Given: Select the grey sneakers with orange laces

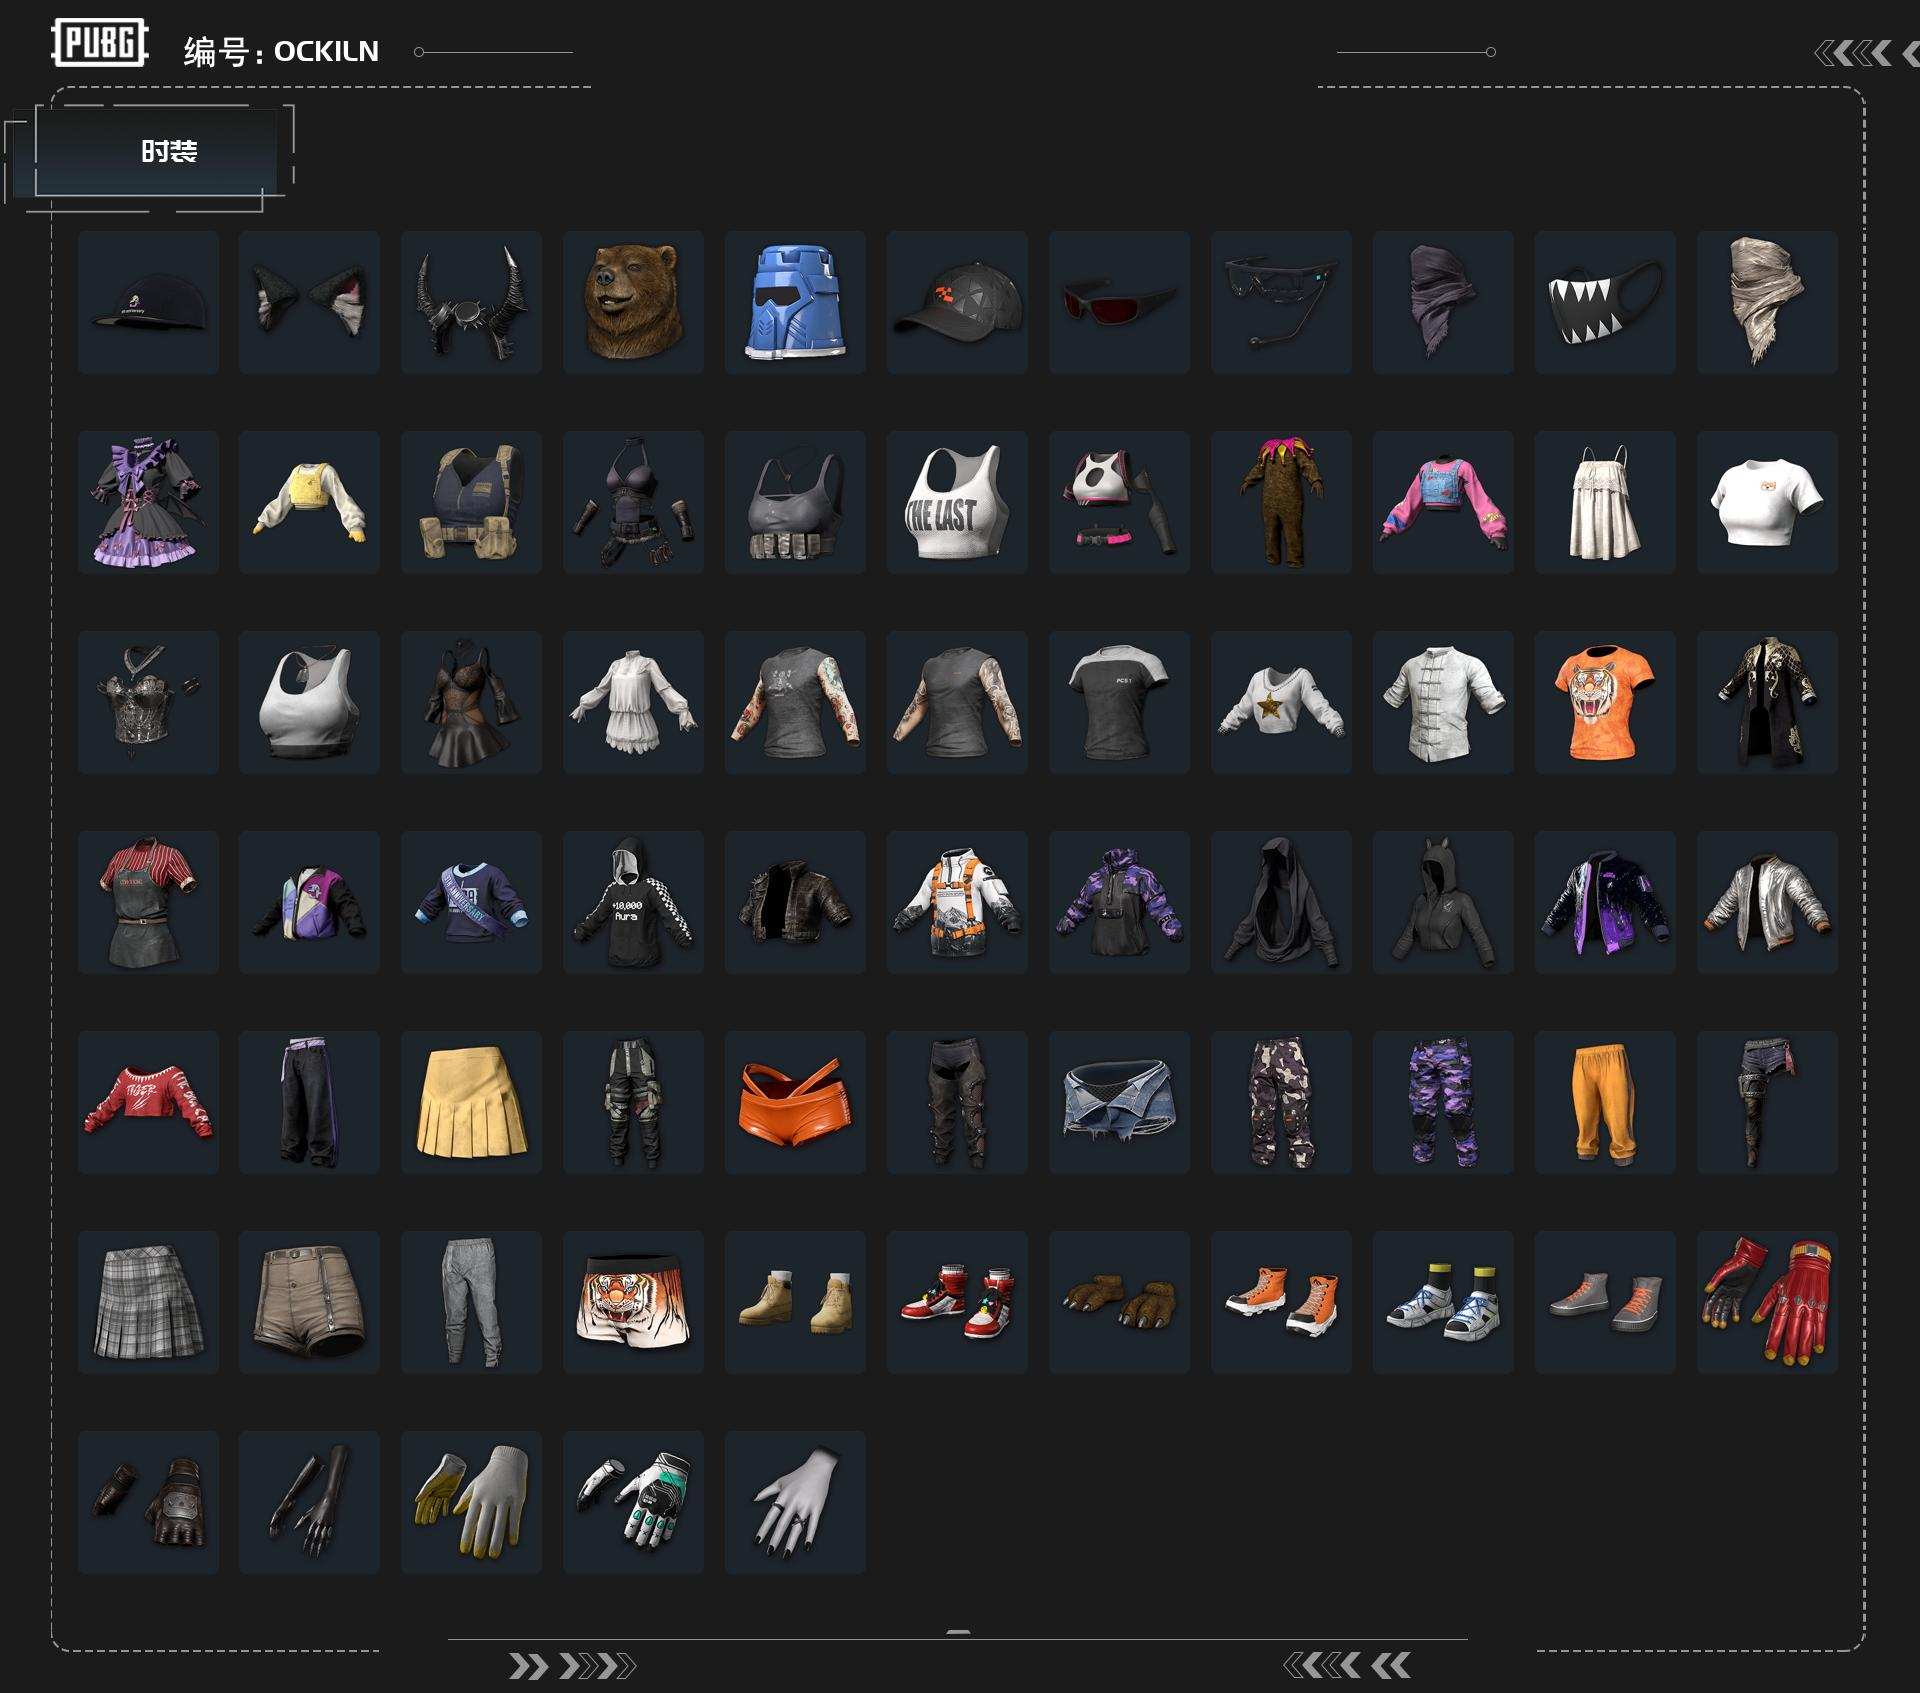Looking at the screenshot, I should click(1605, 1302).
